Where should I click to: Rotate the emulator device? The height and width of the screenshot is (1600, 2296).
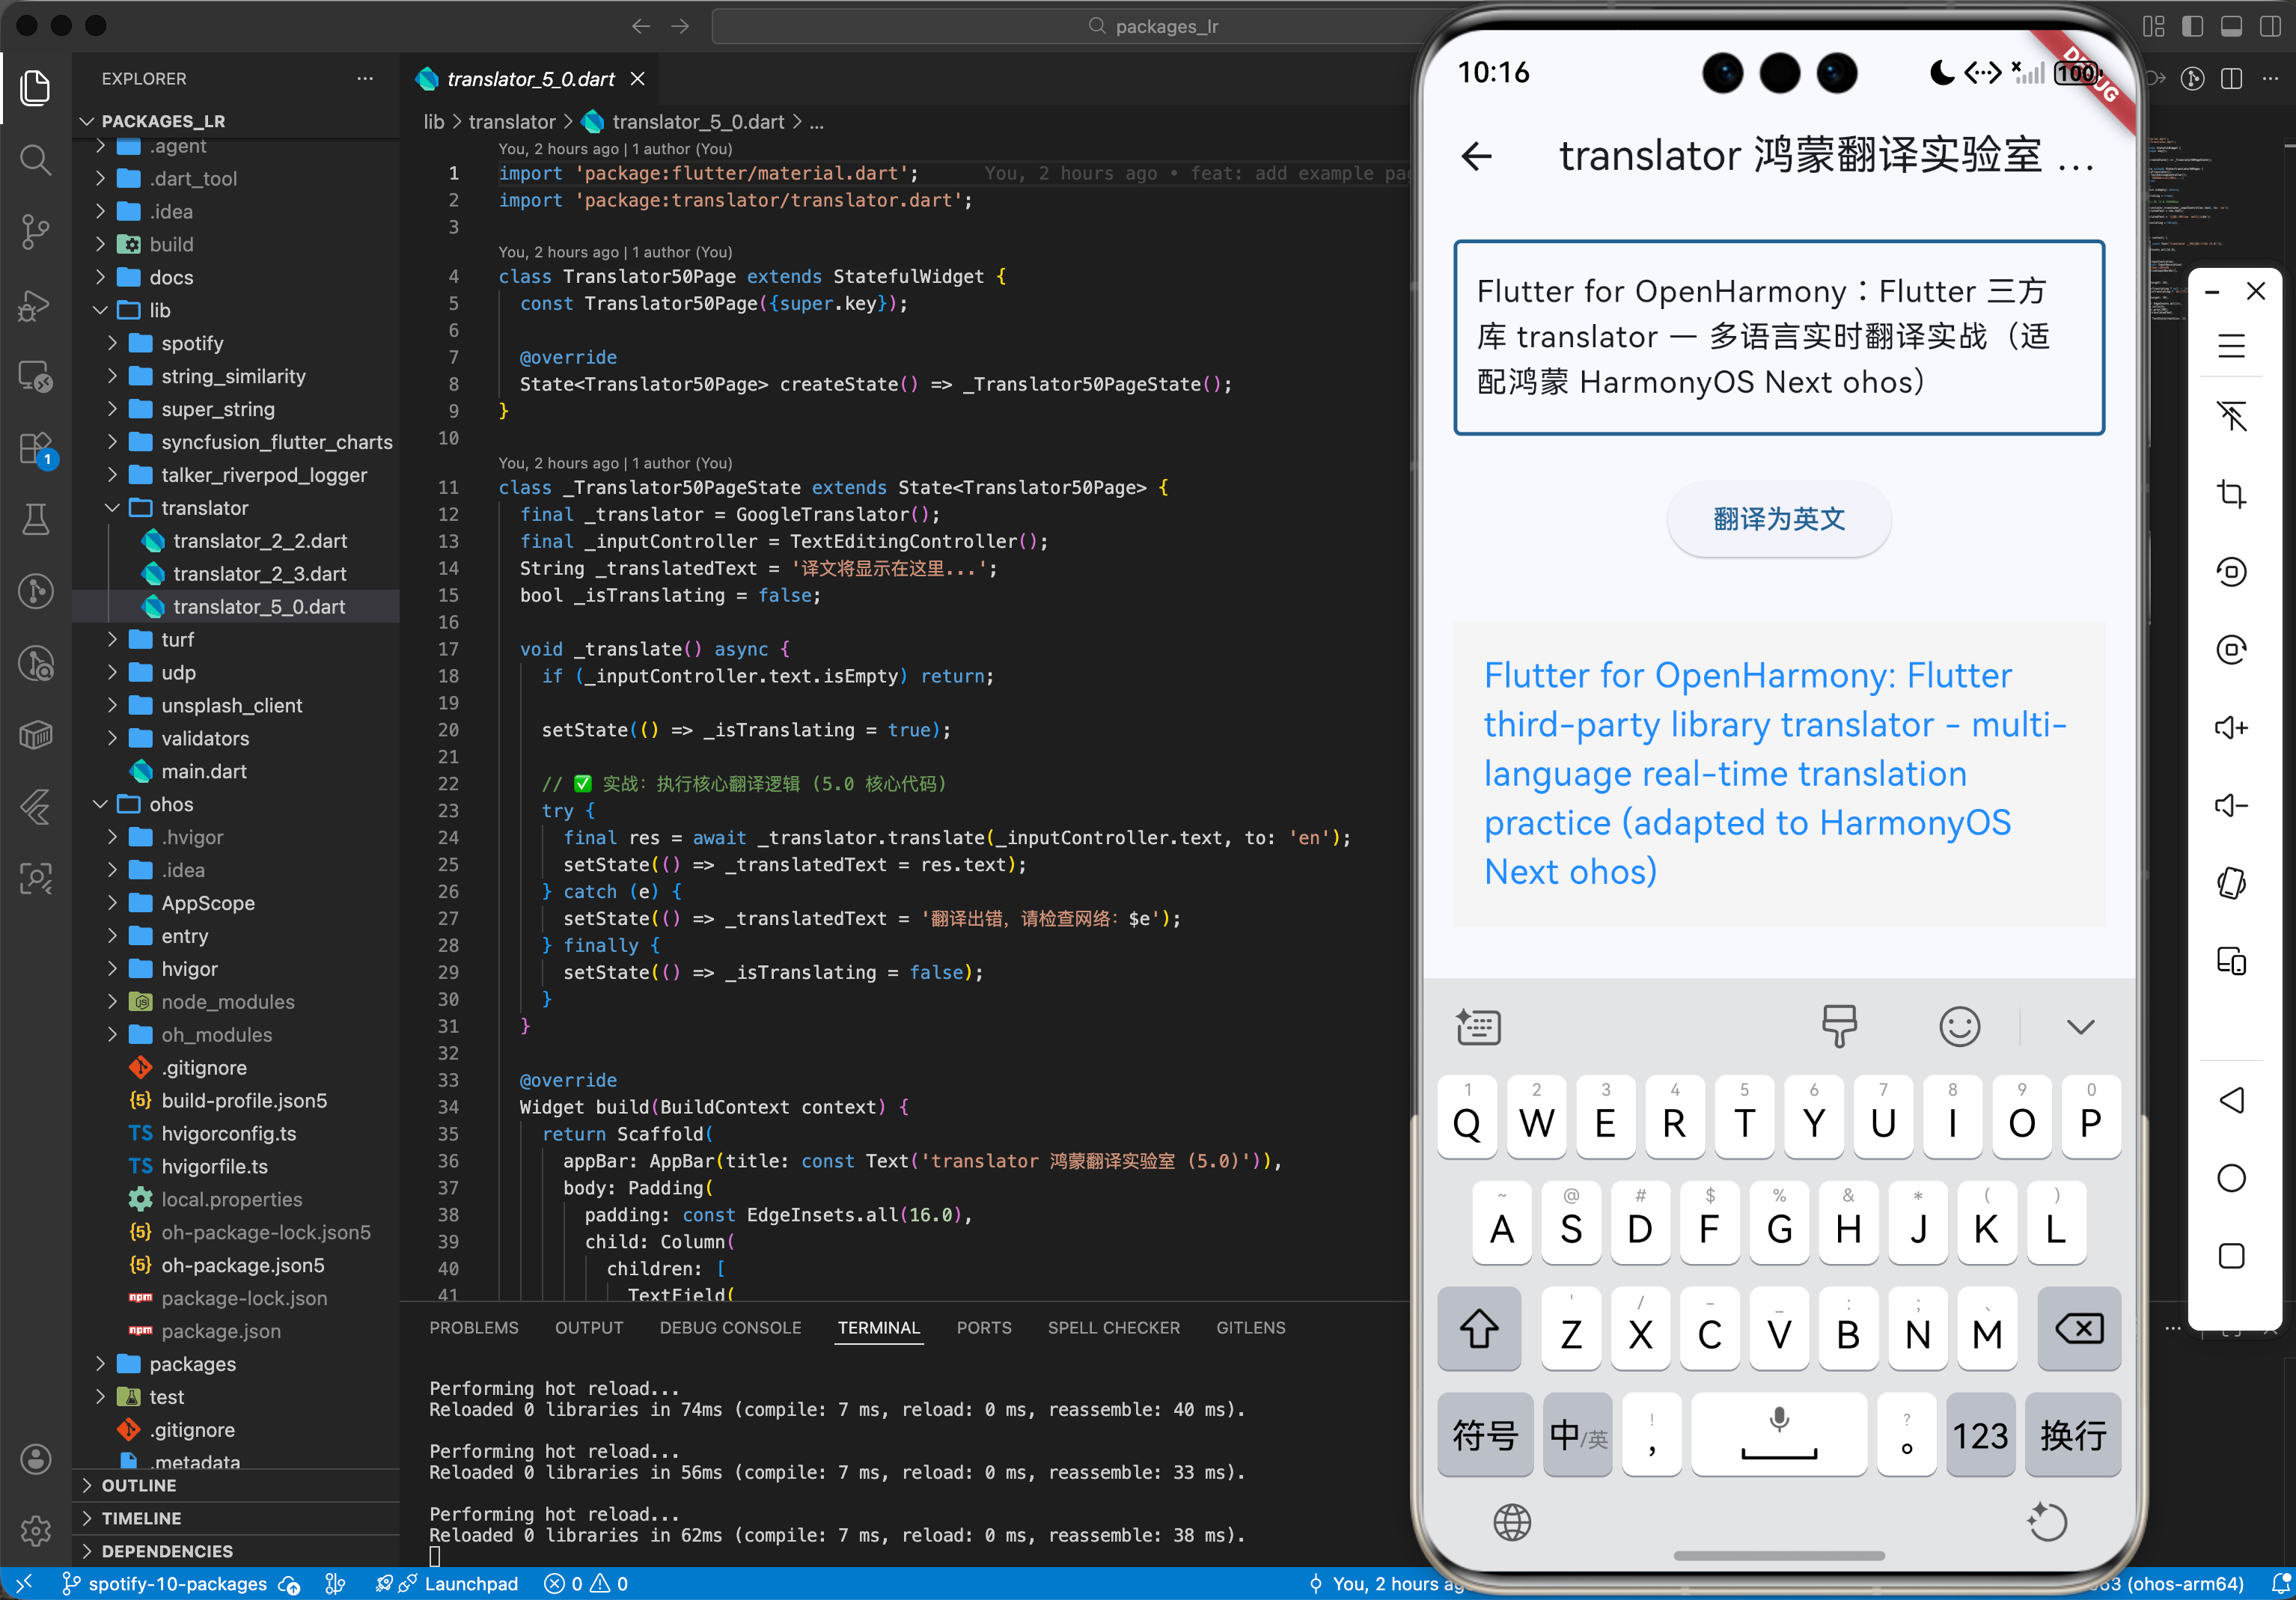tap(2231, 883)
